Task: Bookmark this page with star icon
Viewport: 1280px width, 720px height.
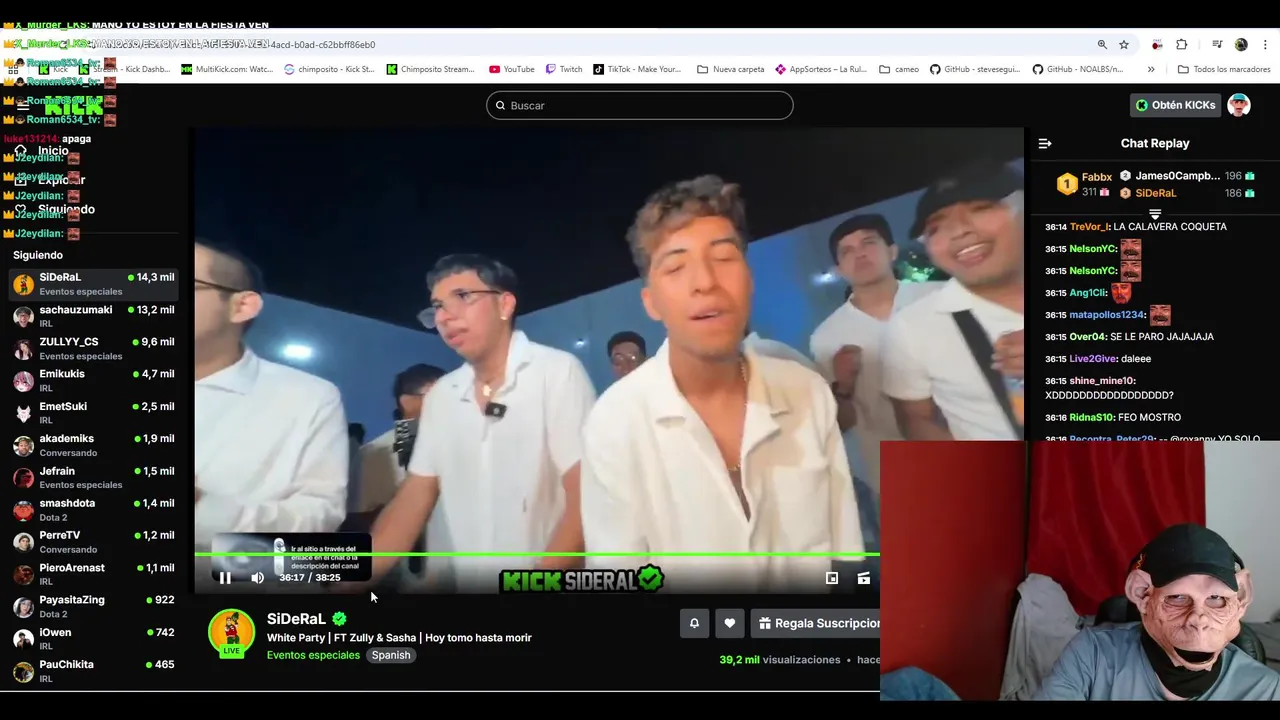Action: (1124, 44)
